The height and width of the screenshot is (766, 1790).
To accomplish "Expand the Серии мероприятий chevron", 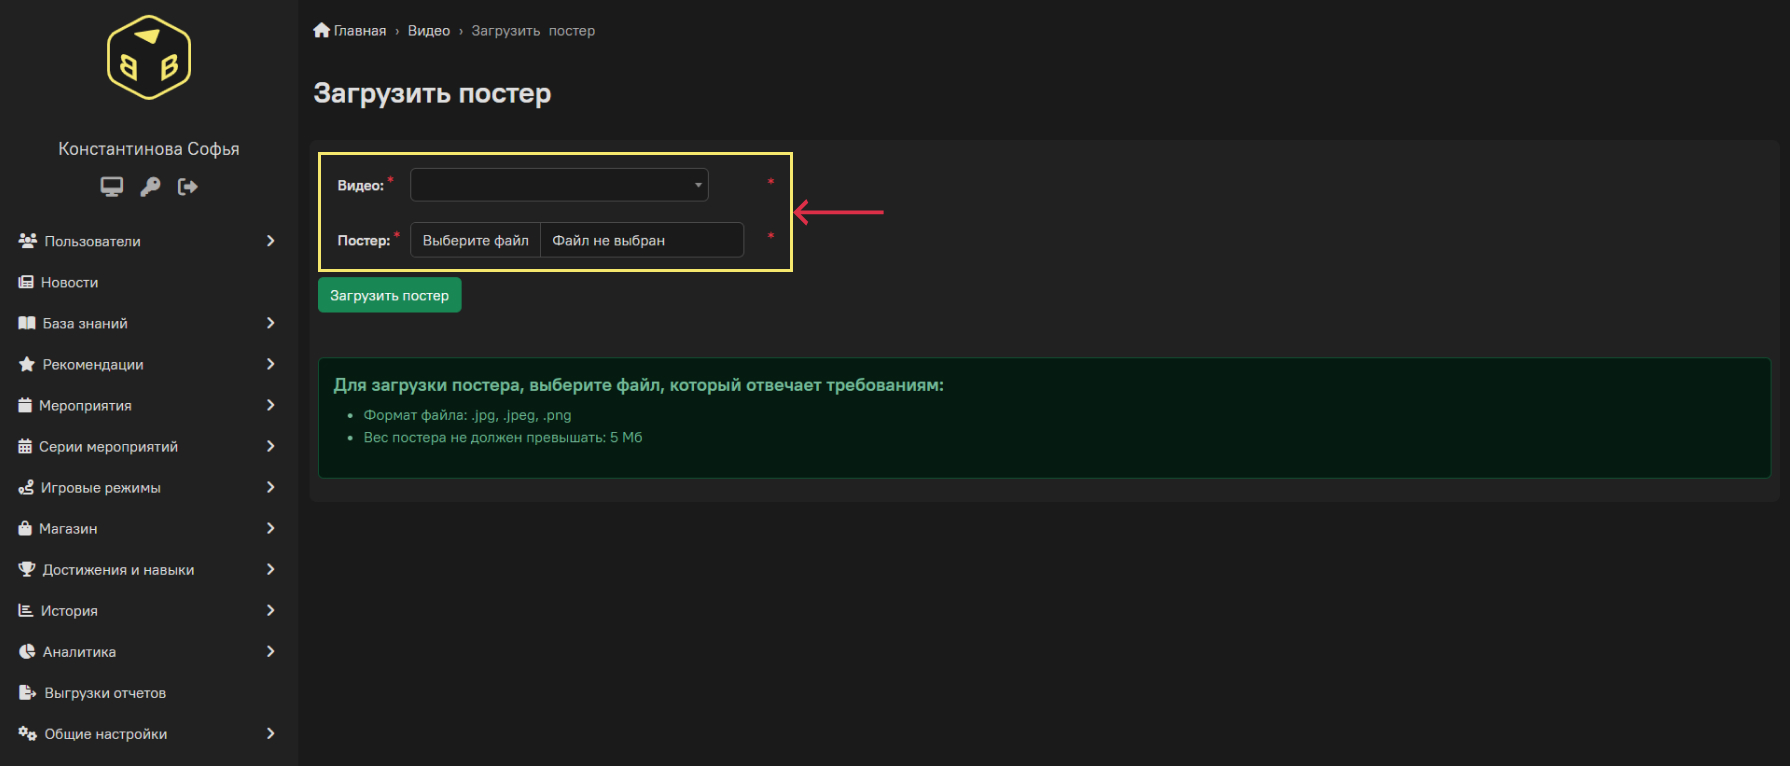I will point(270,446).
